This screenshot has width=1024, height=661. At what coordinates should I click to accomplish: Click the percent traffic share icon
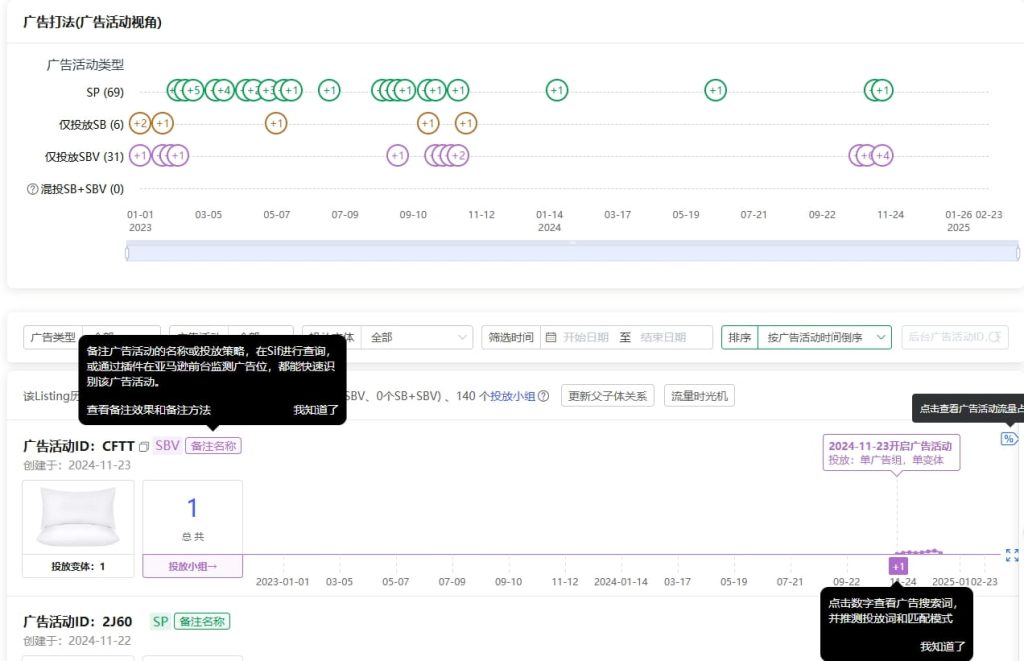click(x=1009, y=439)
